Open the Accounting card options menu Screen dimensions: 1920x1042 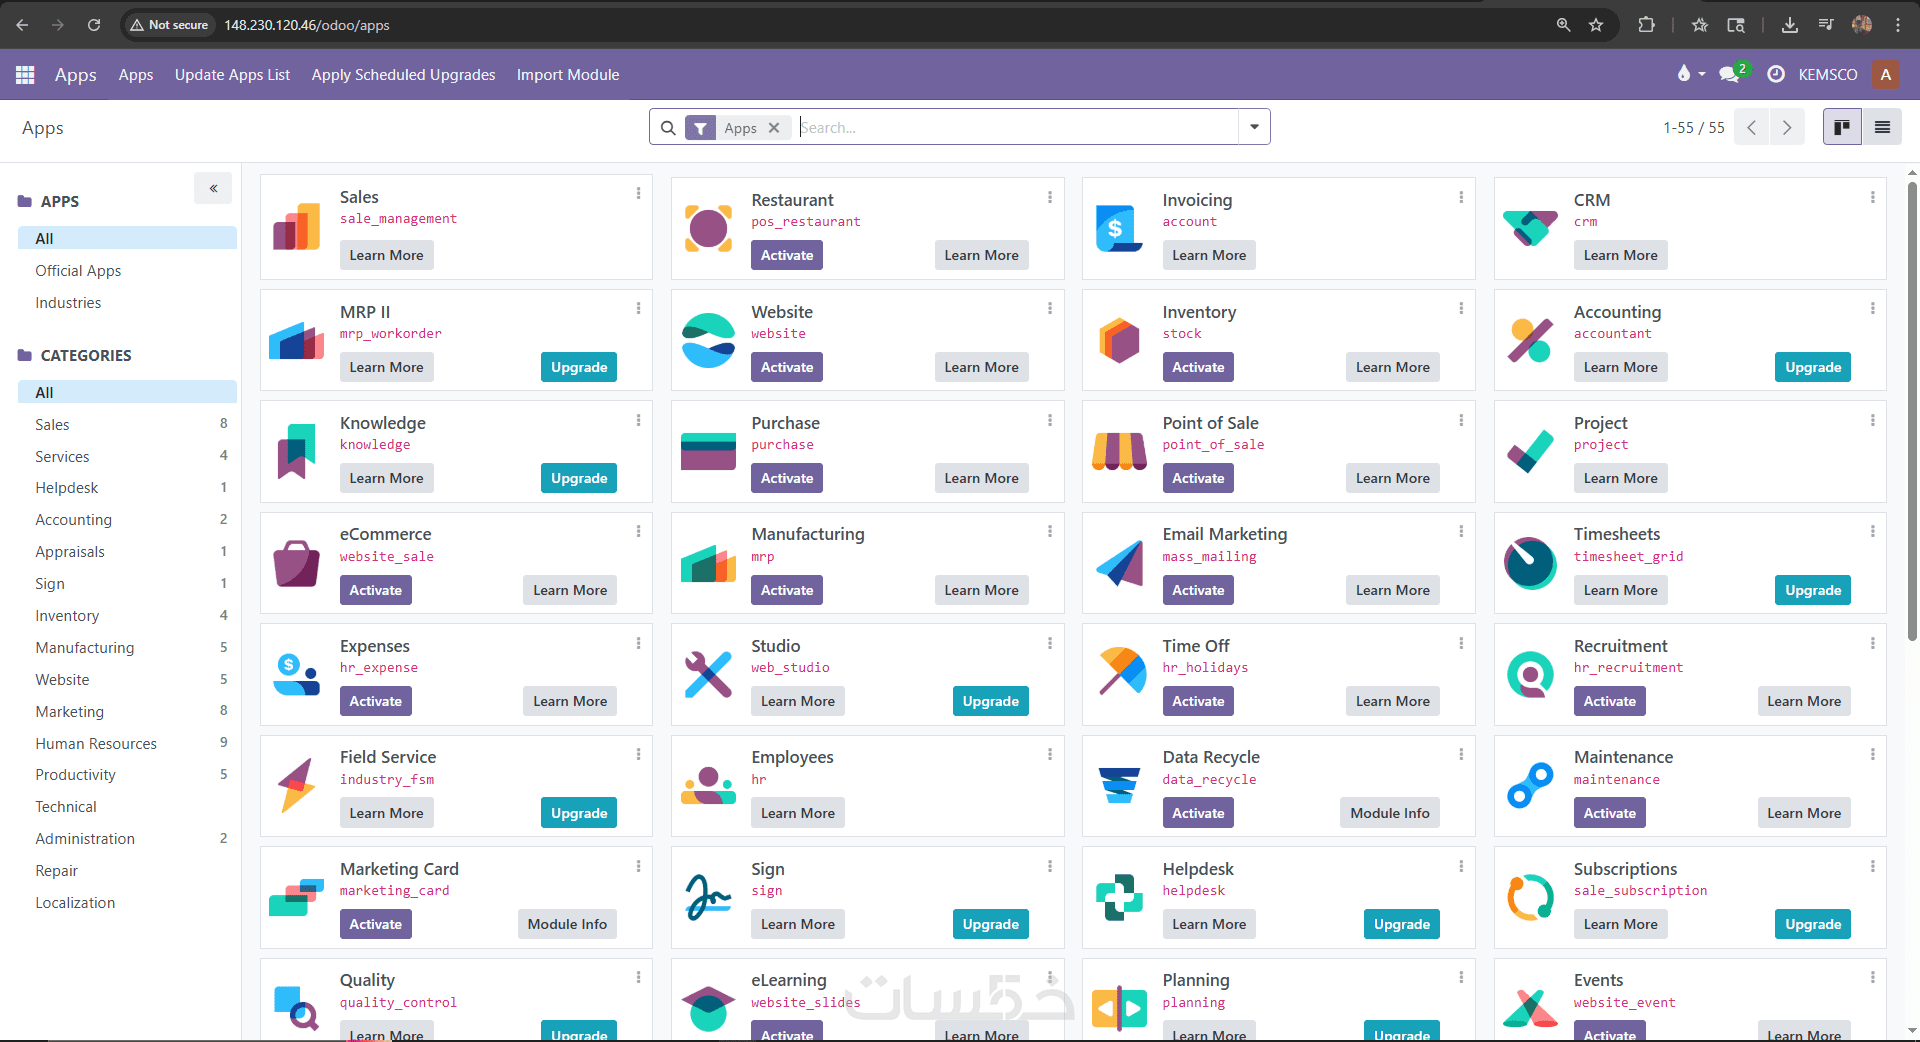(x=1873, y=308)
